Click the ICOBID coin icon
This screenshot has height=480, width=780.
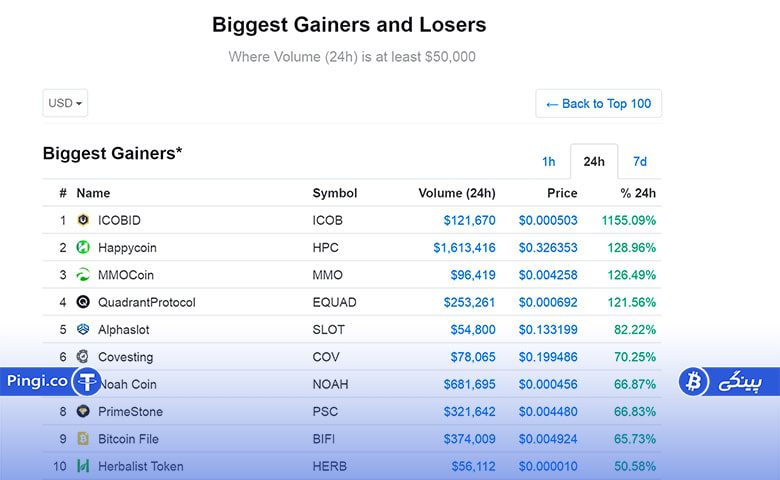pyautogui.click(x=83, y=220)
